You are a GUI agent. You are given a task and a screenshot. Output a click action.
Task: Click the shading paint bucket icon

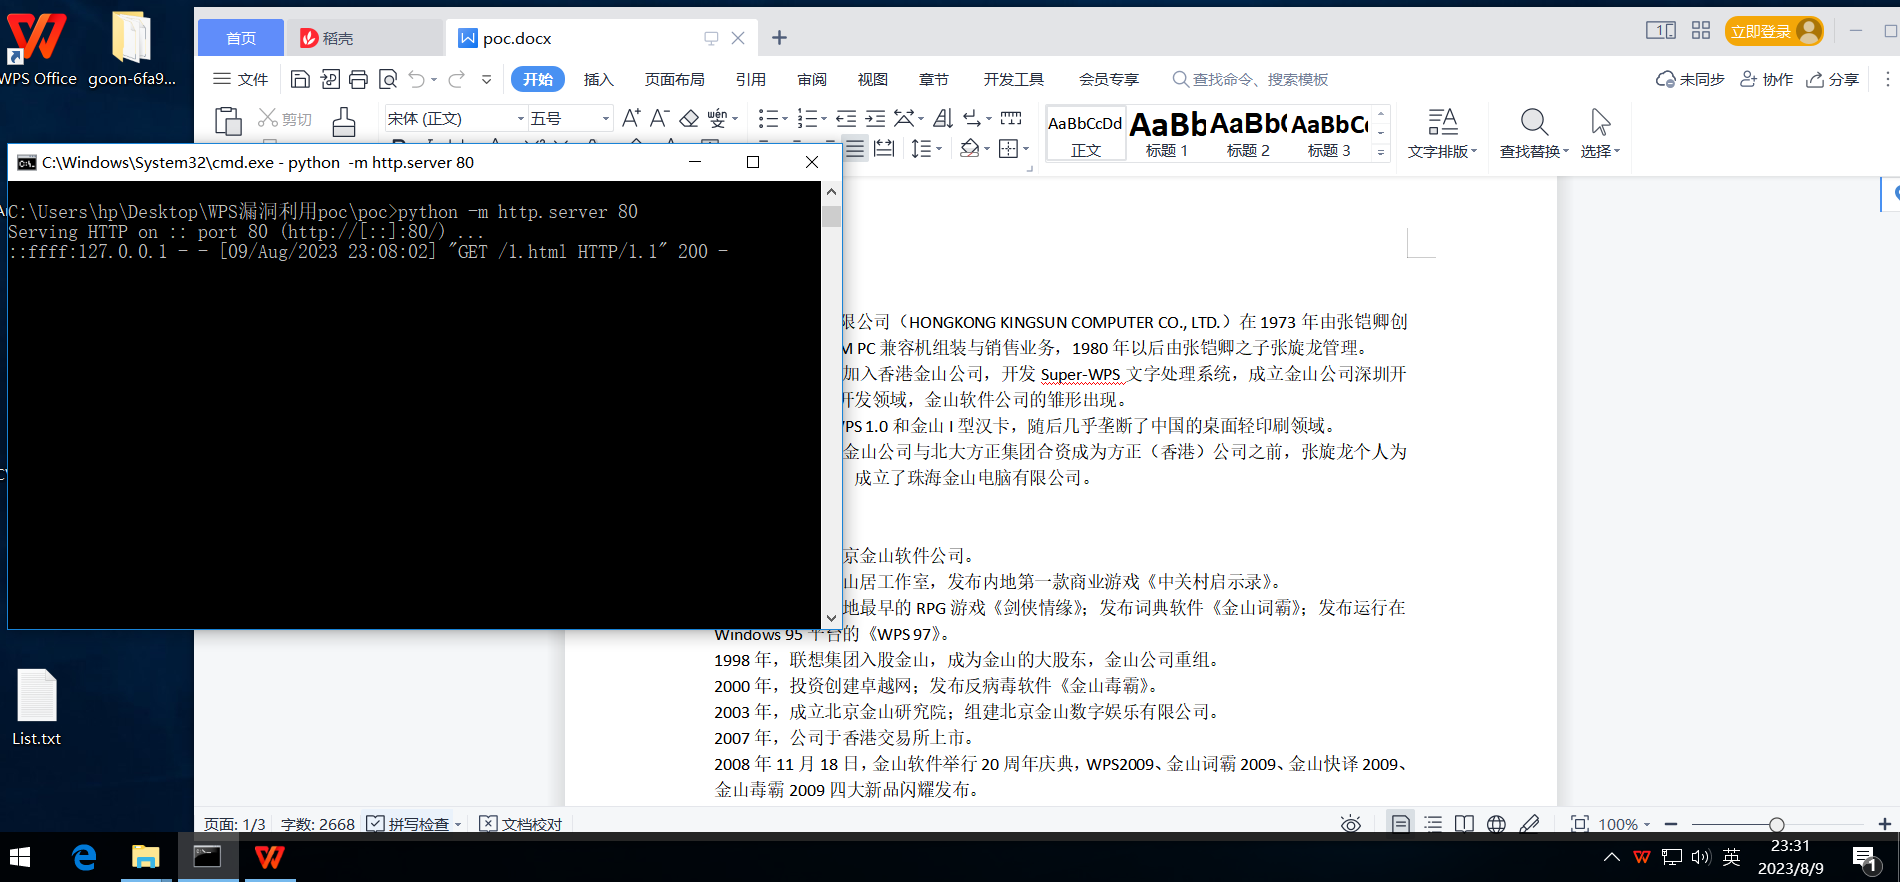pyautogui.click(x=969, y=149)
